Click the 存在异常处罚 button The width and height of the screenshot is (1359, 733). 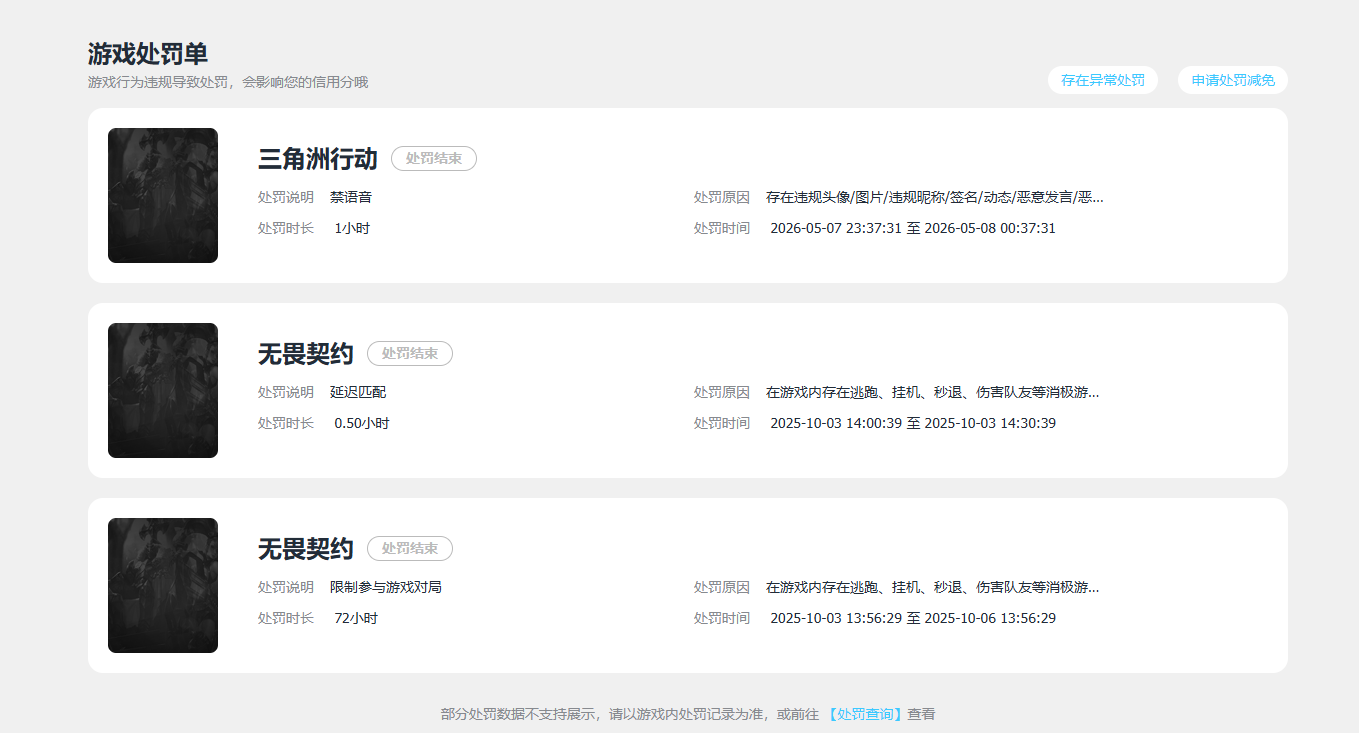click(1103, 80)
